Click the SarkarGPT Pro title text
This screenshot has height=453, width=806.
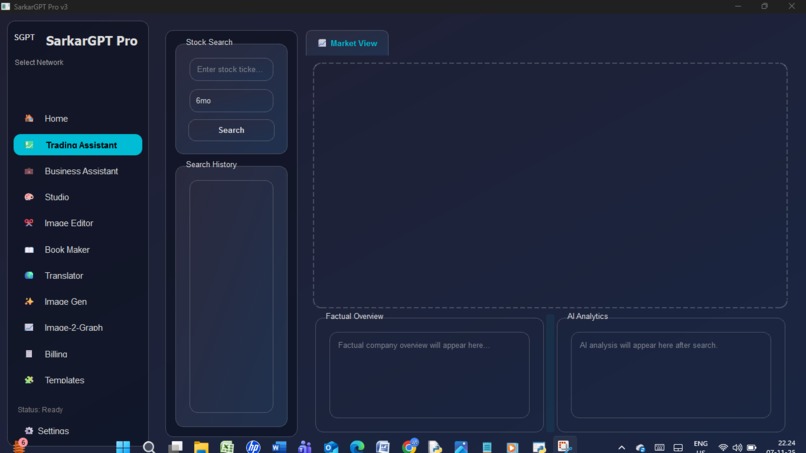click(x=91, y=41)
